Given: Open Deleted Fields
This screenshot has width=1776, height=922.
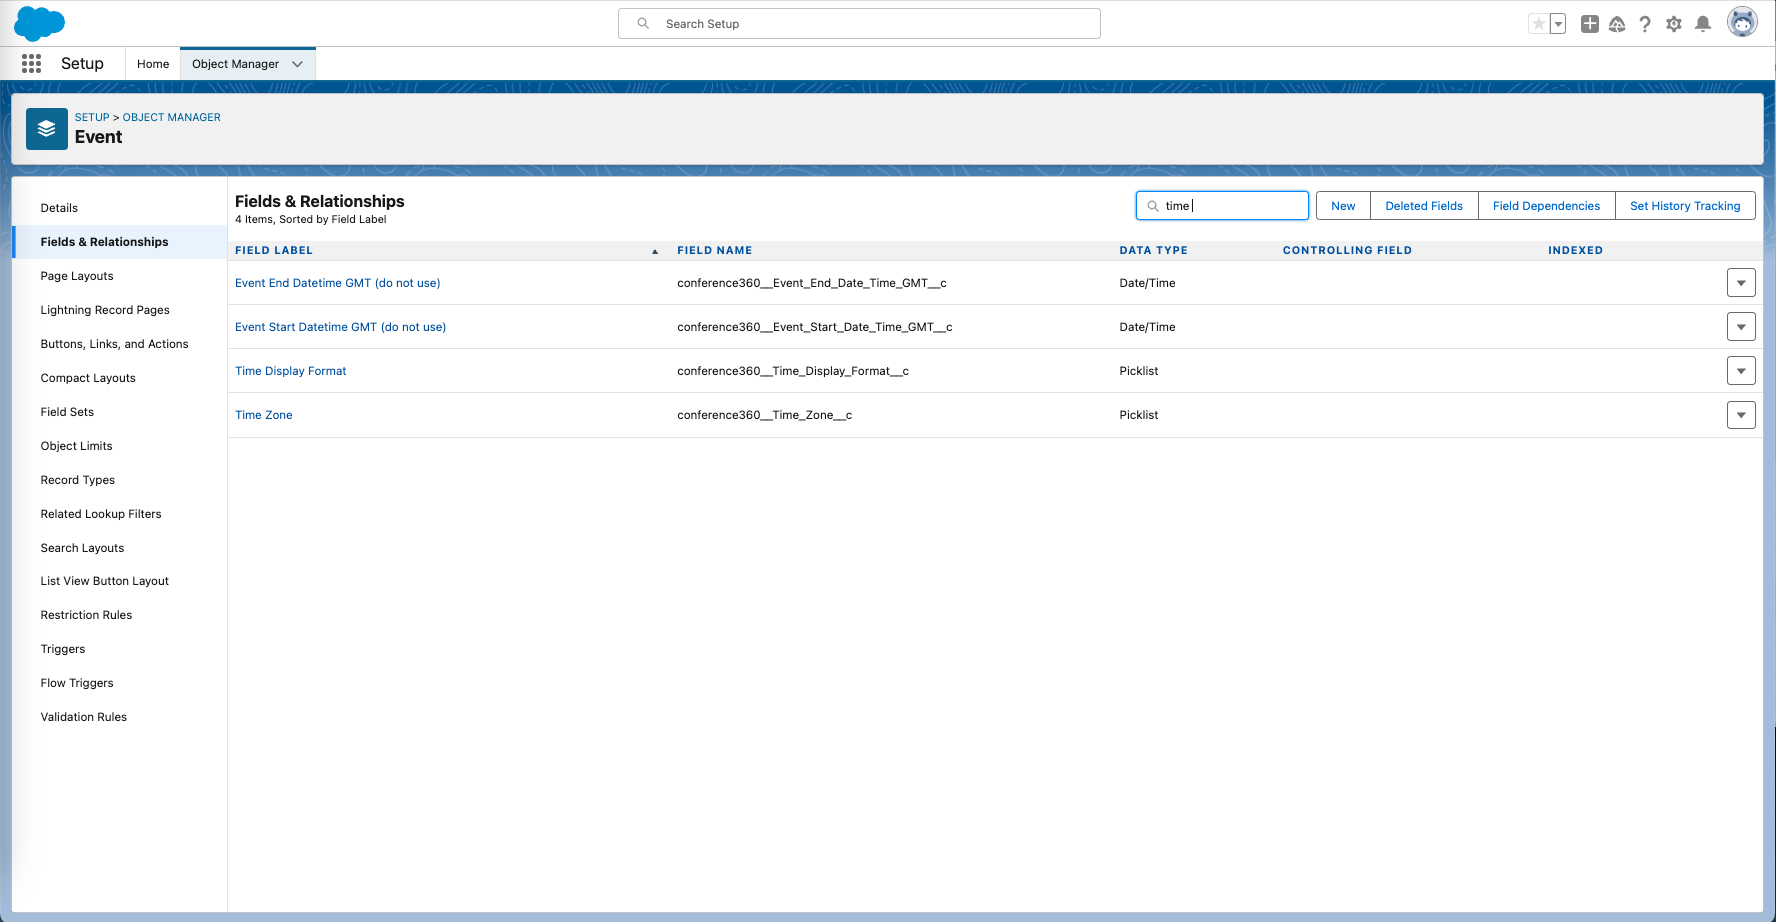Looking at the screenshot, I should coord(1424,206).
